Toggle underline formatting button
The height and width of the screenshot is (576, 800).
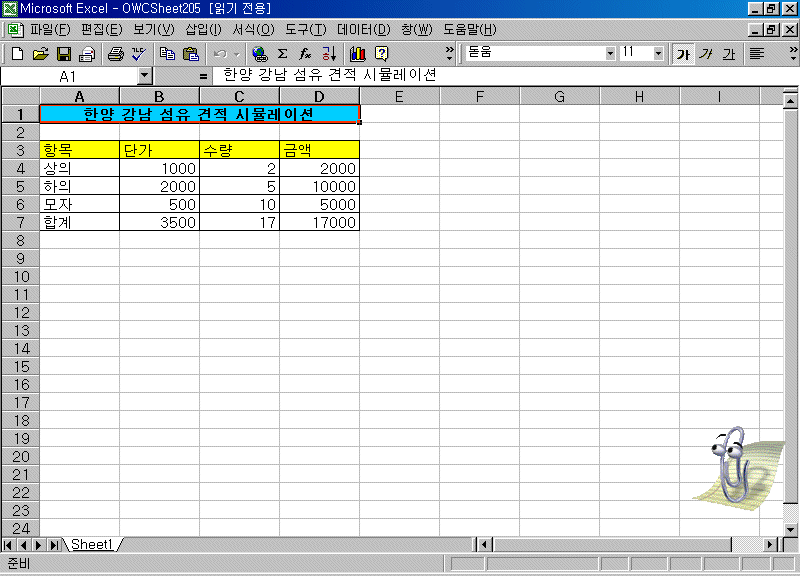(x=729, y=53)
